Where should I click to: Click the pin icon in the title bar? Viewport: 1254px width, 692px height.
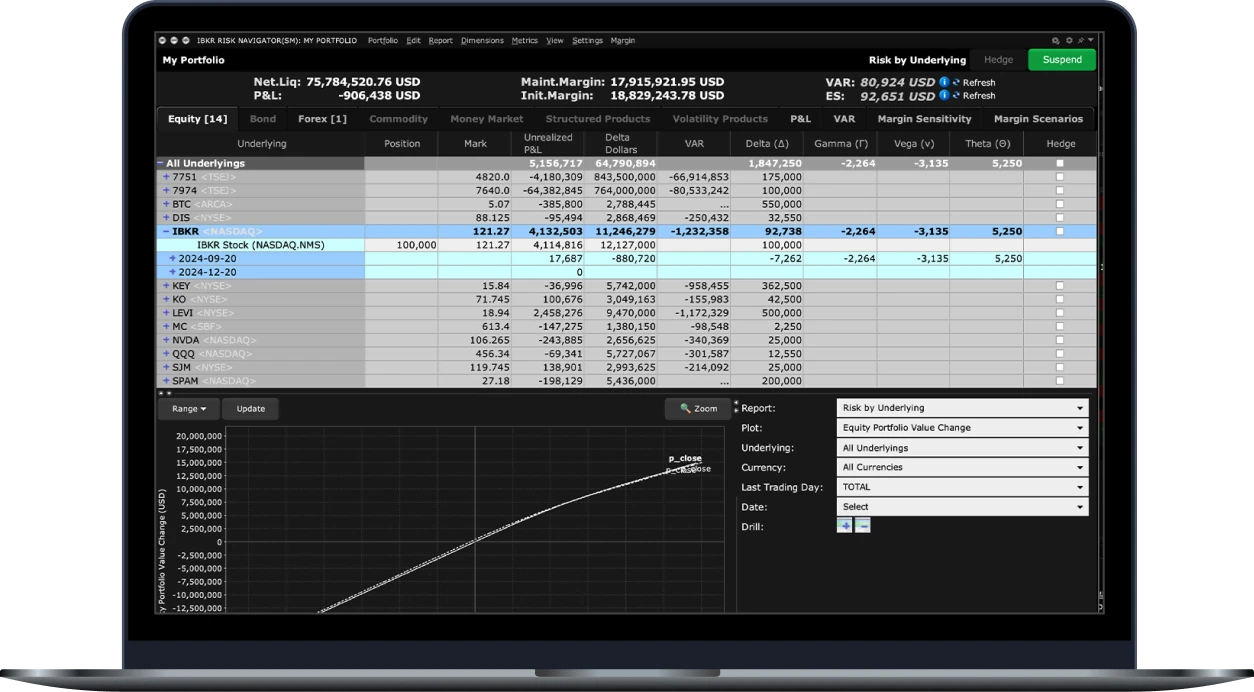tap(1080, 41)
